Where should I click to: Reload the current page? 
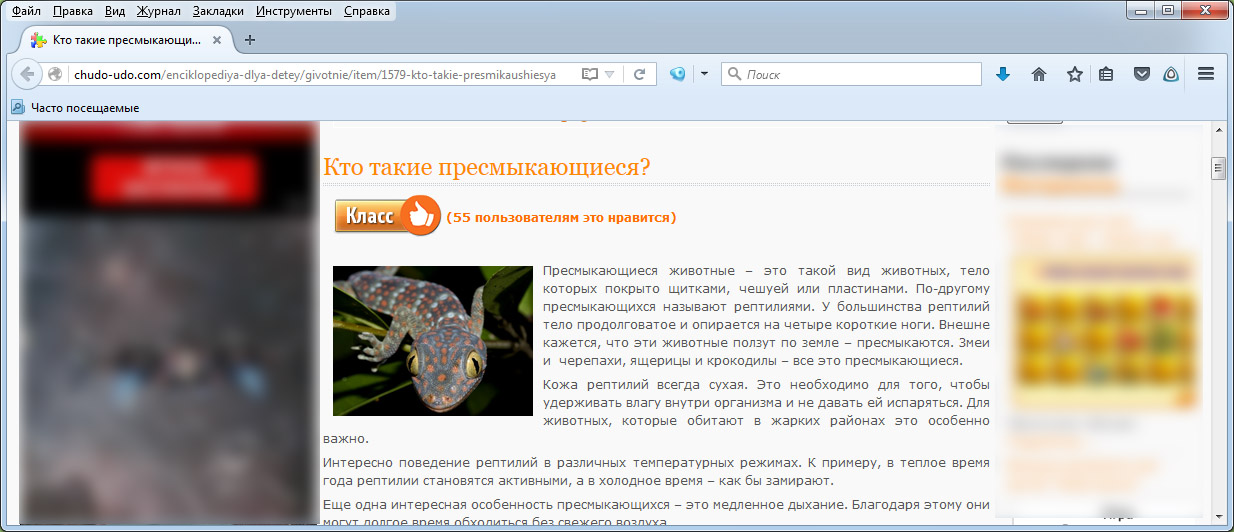639,74
